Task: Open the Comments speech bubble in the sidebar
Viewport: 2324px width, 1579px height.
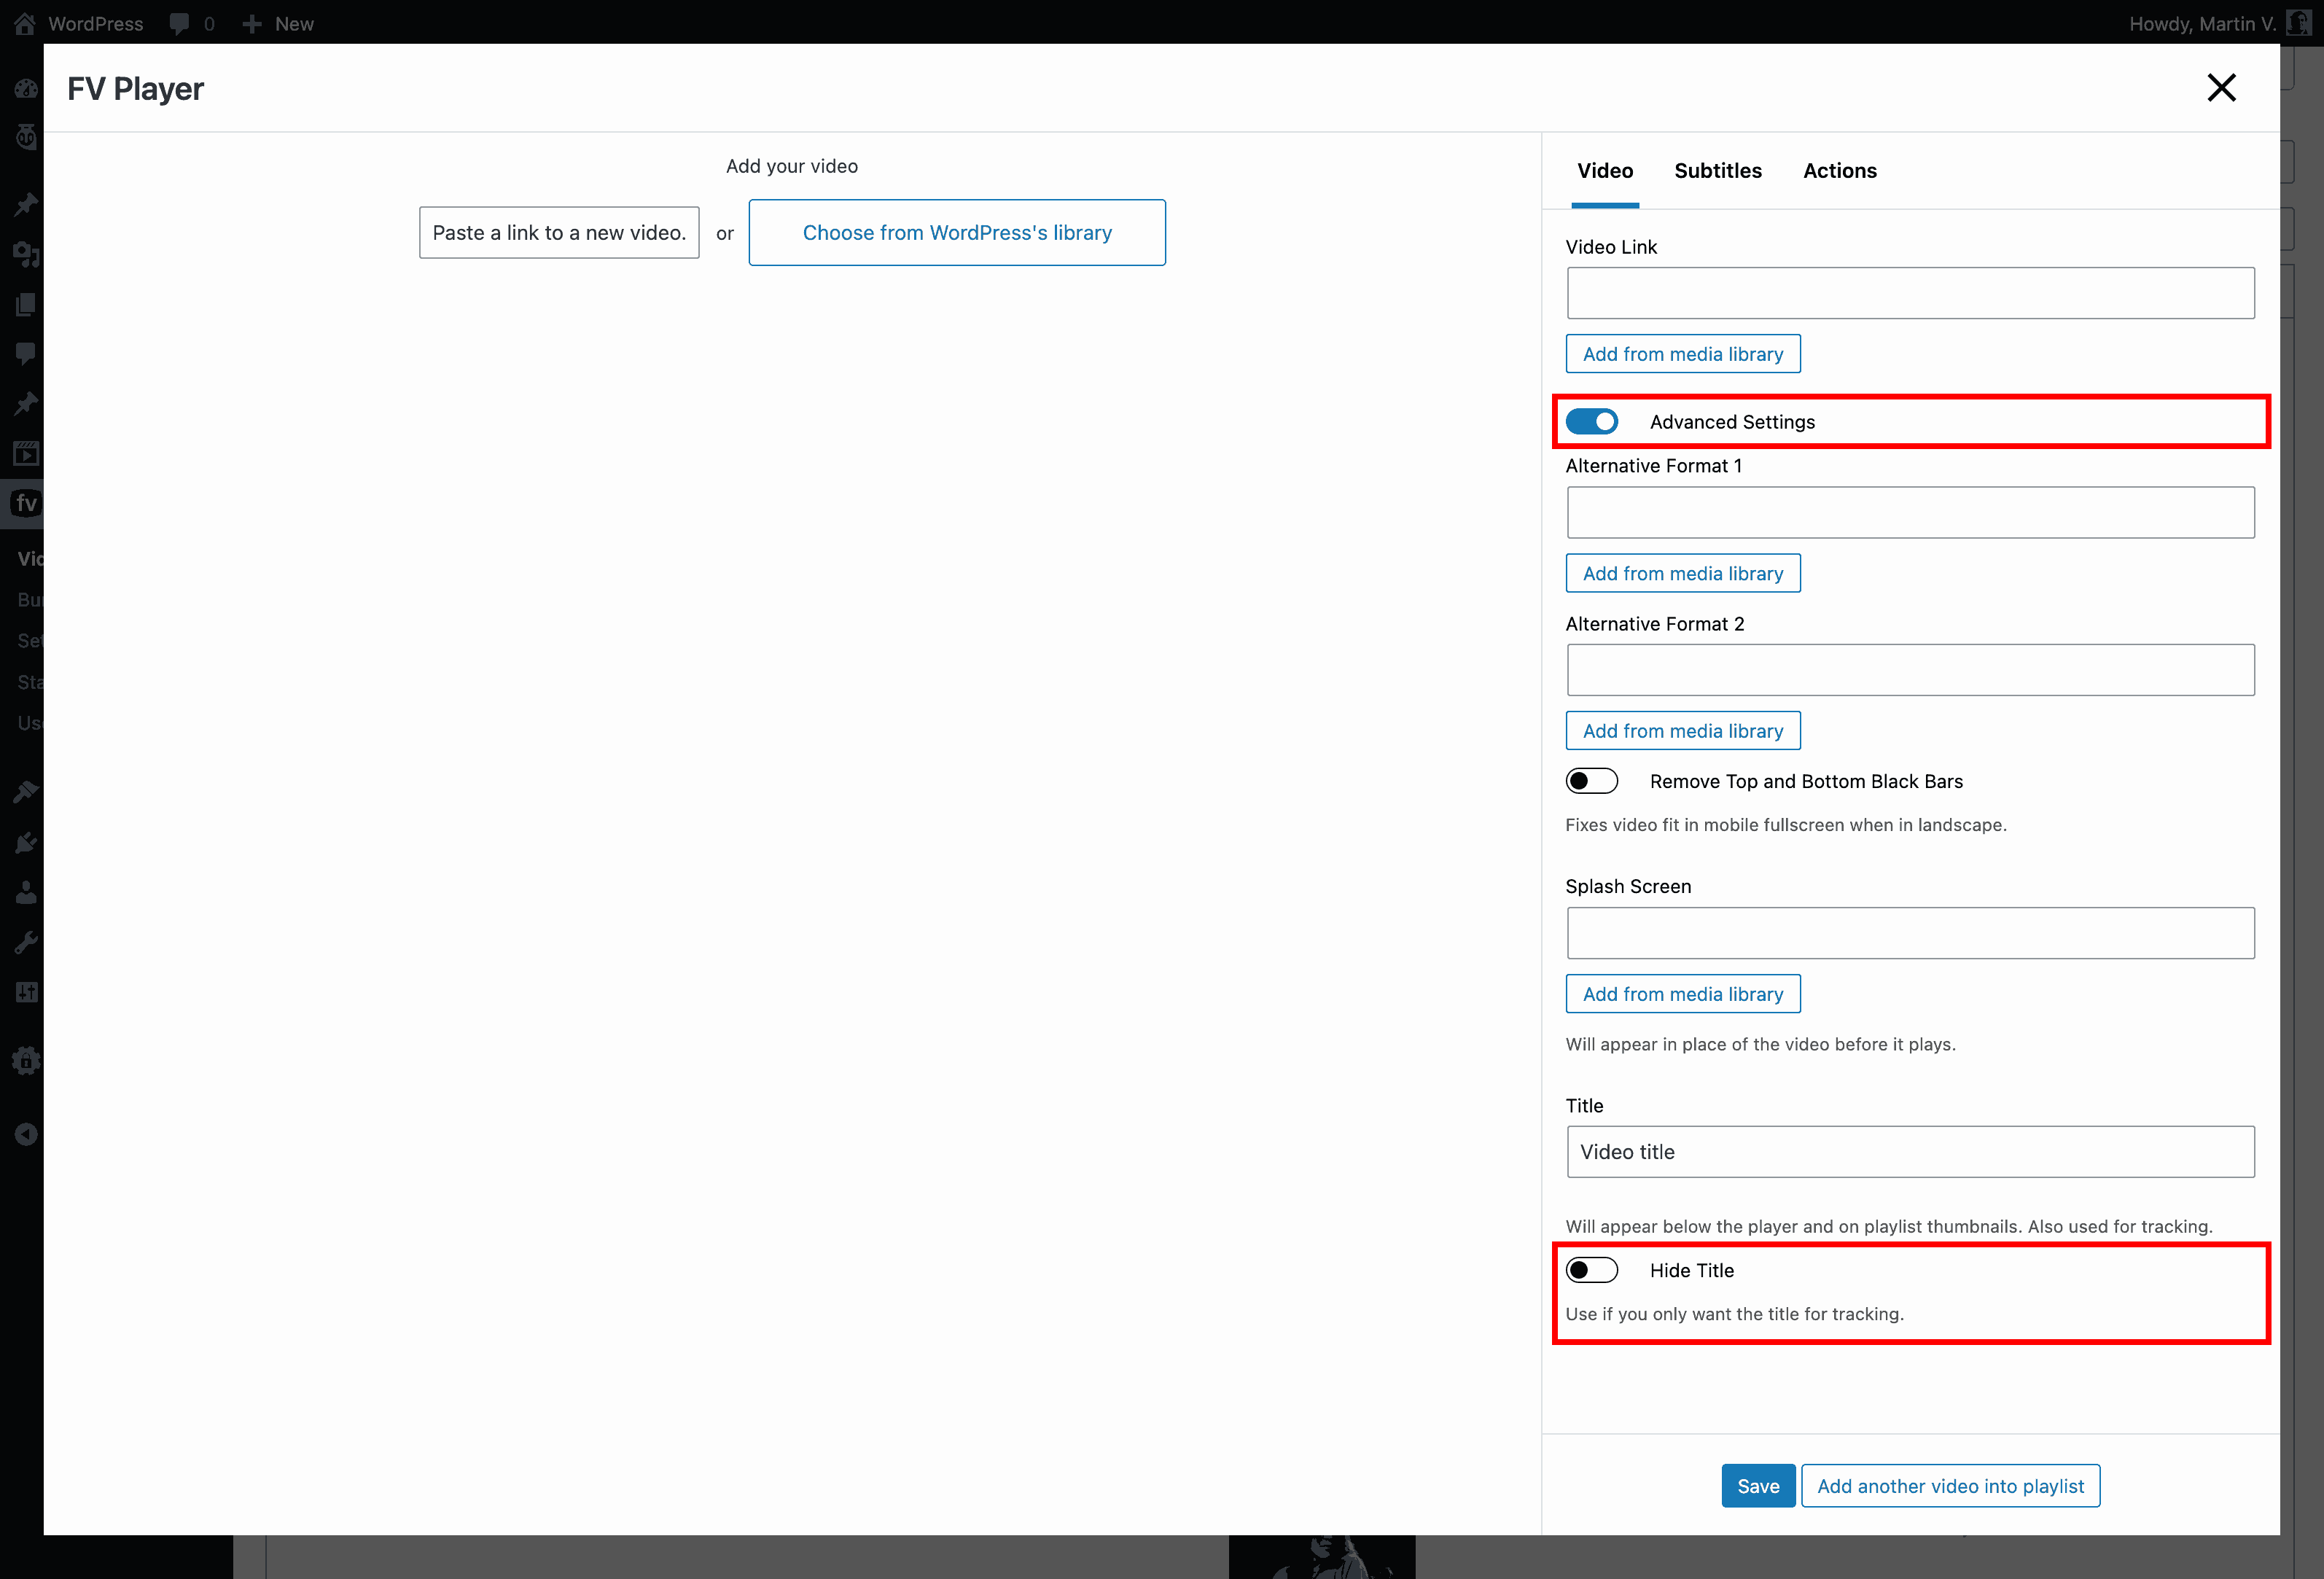Action: click(27, 353)
